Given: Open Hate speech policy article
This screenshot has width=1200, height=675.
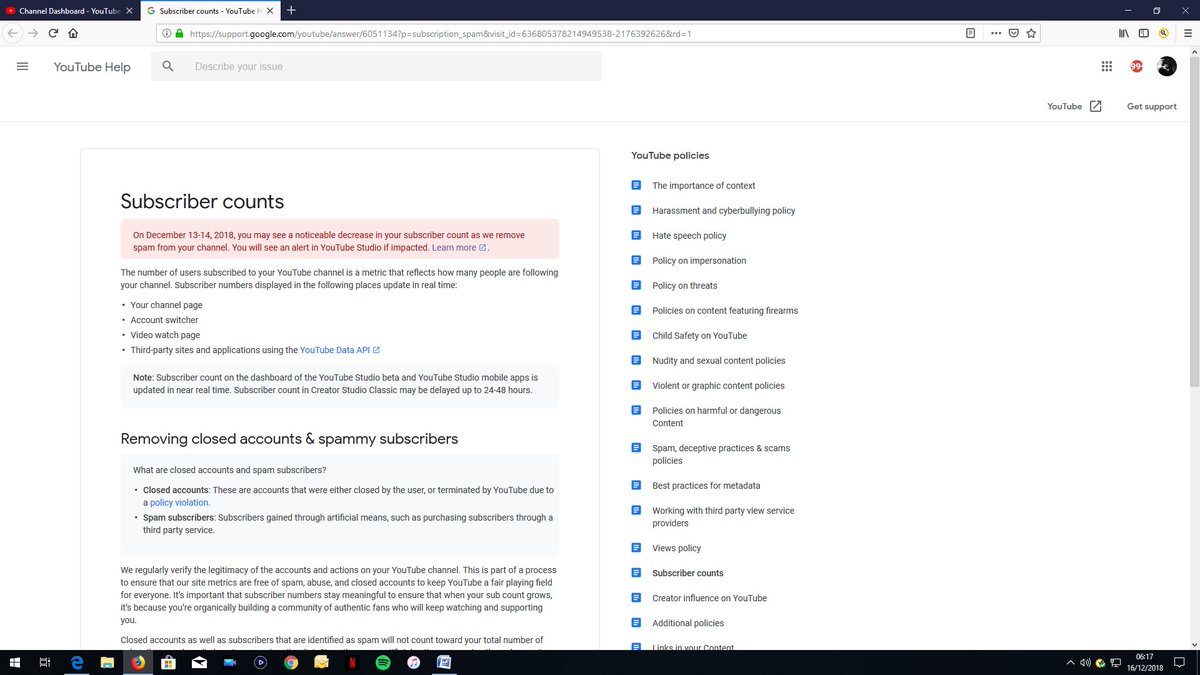Looking at the screenshot, I should (x=689, y=236).
